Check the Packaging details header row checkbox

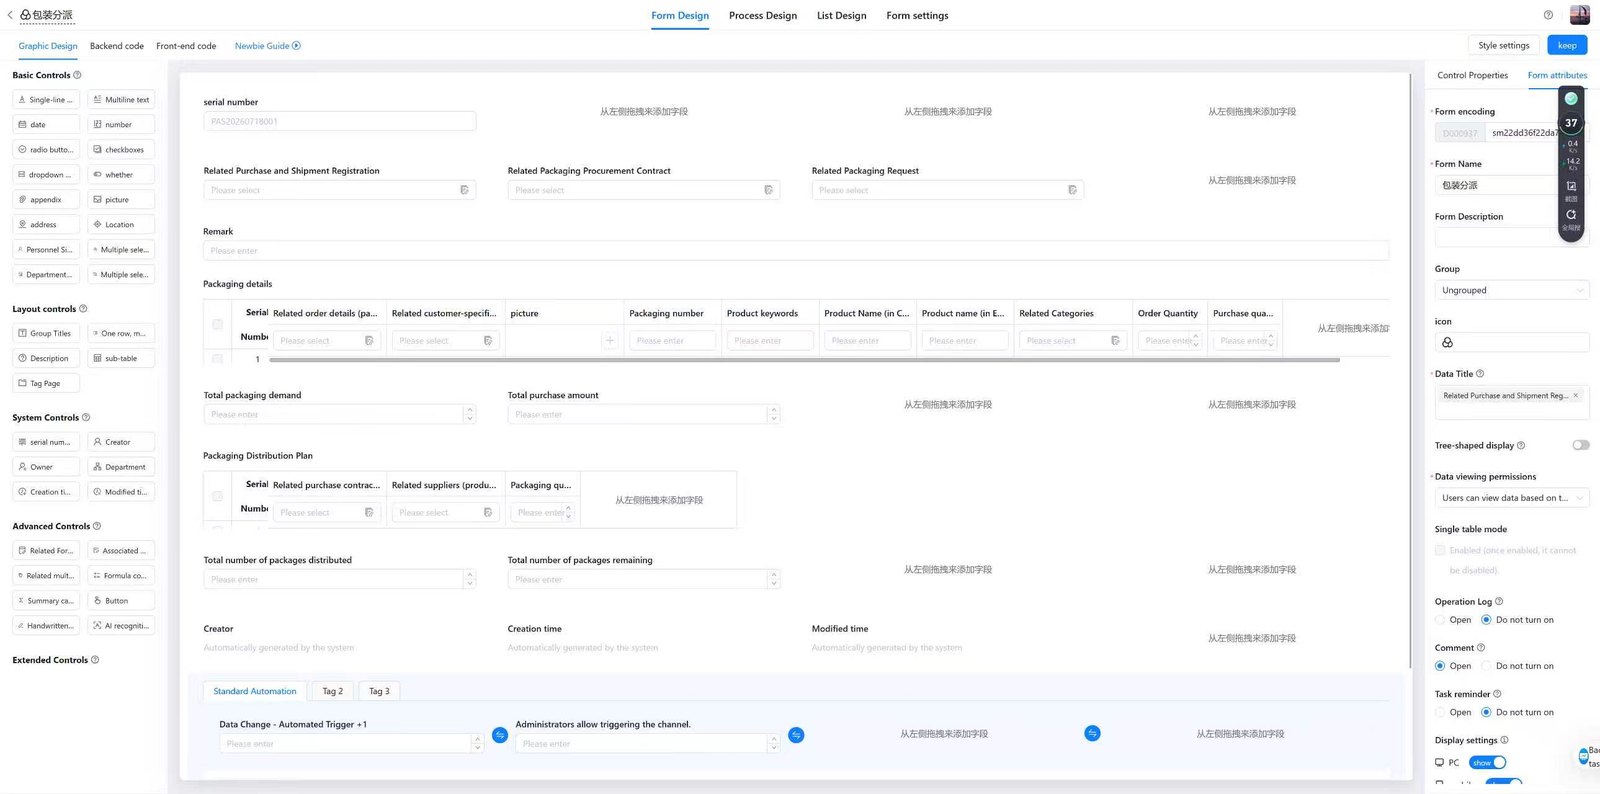pyautogui.click(x=217, y=324)
